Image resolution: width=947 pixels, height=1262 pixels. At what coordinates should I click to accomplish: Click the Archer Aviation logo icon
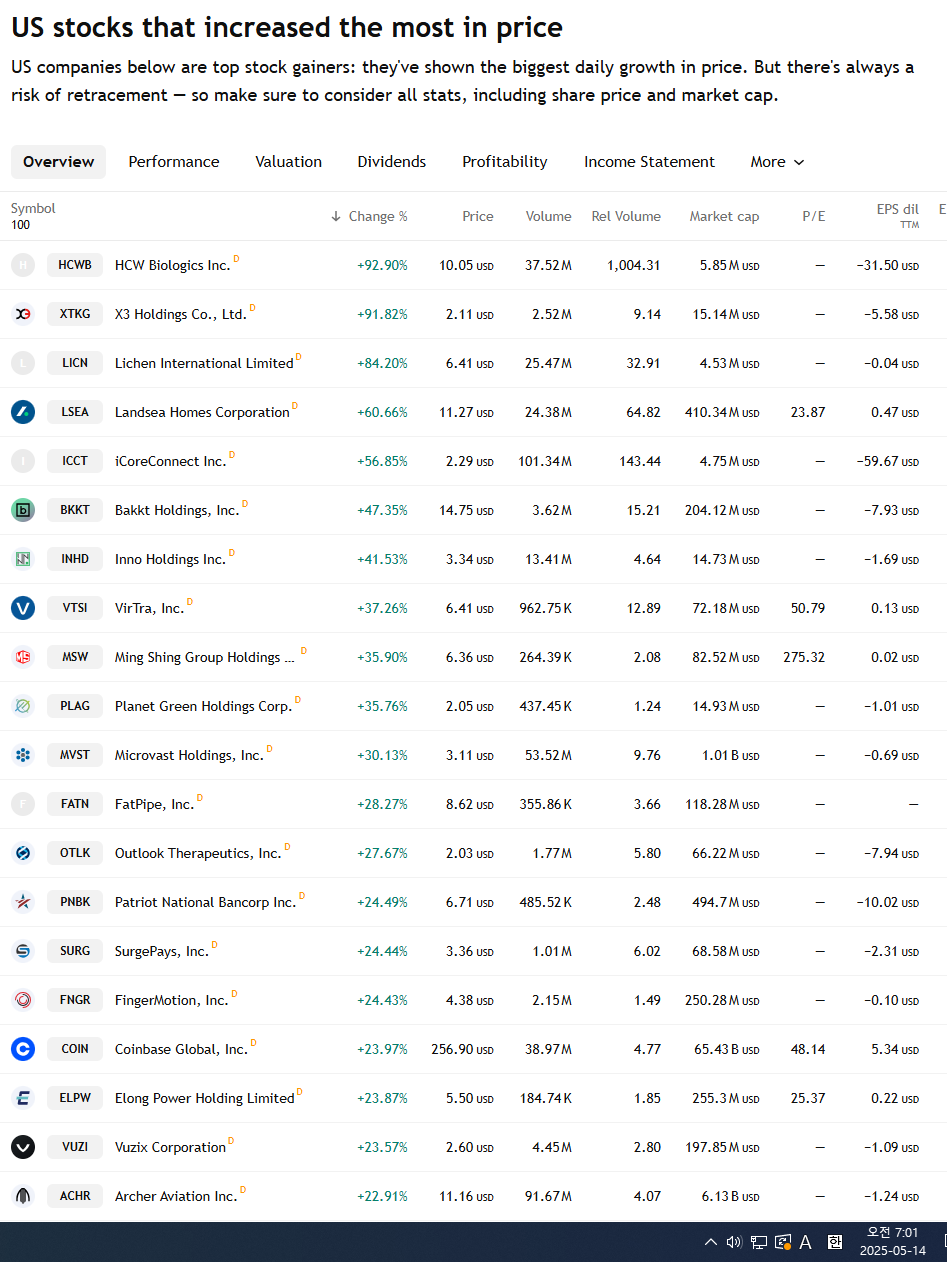click(23, 1196)
